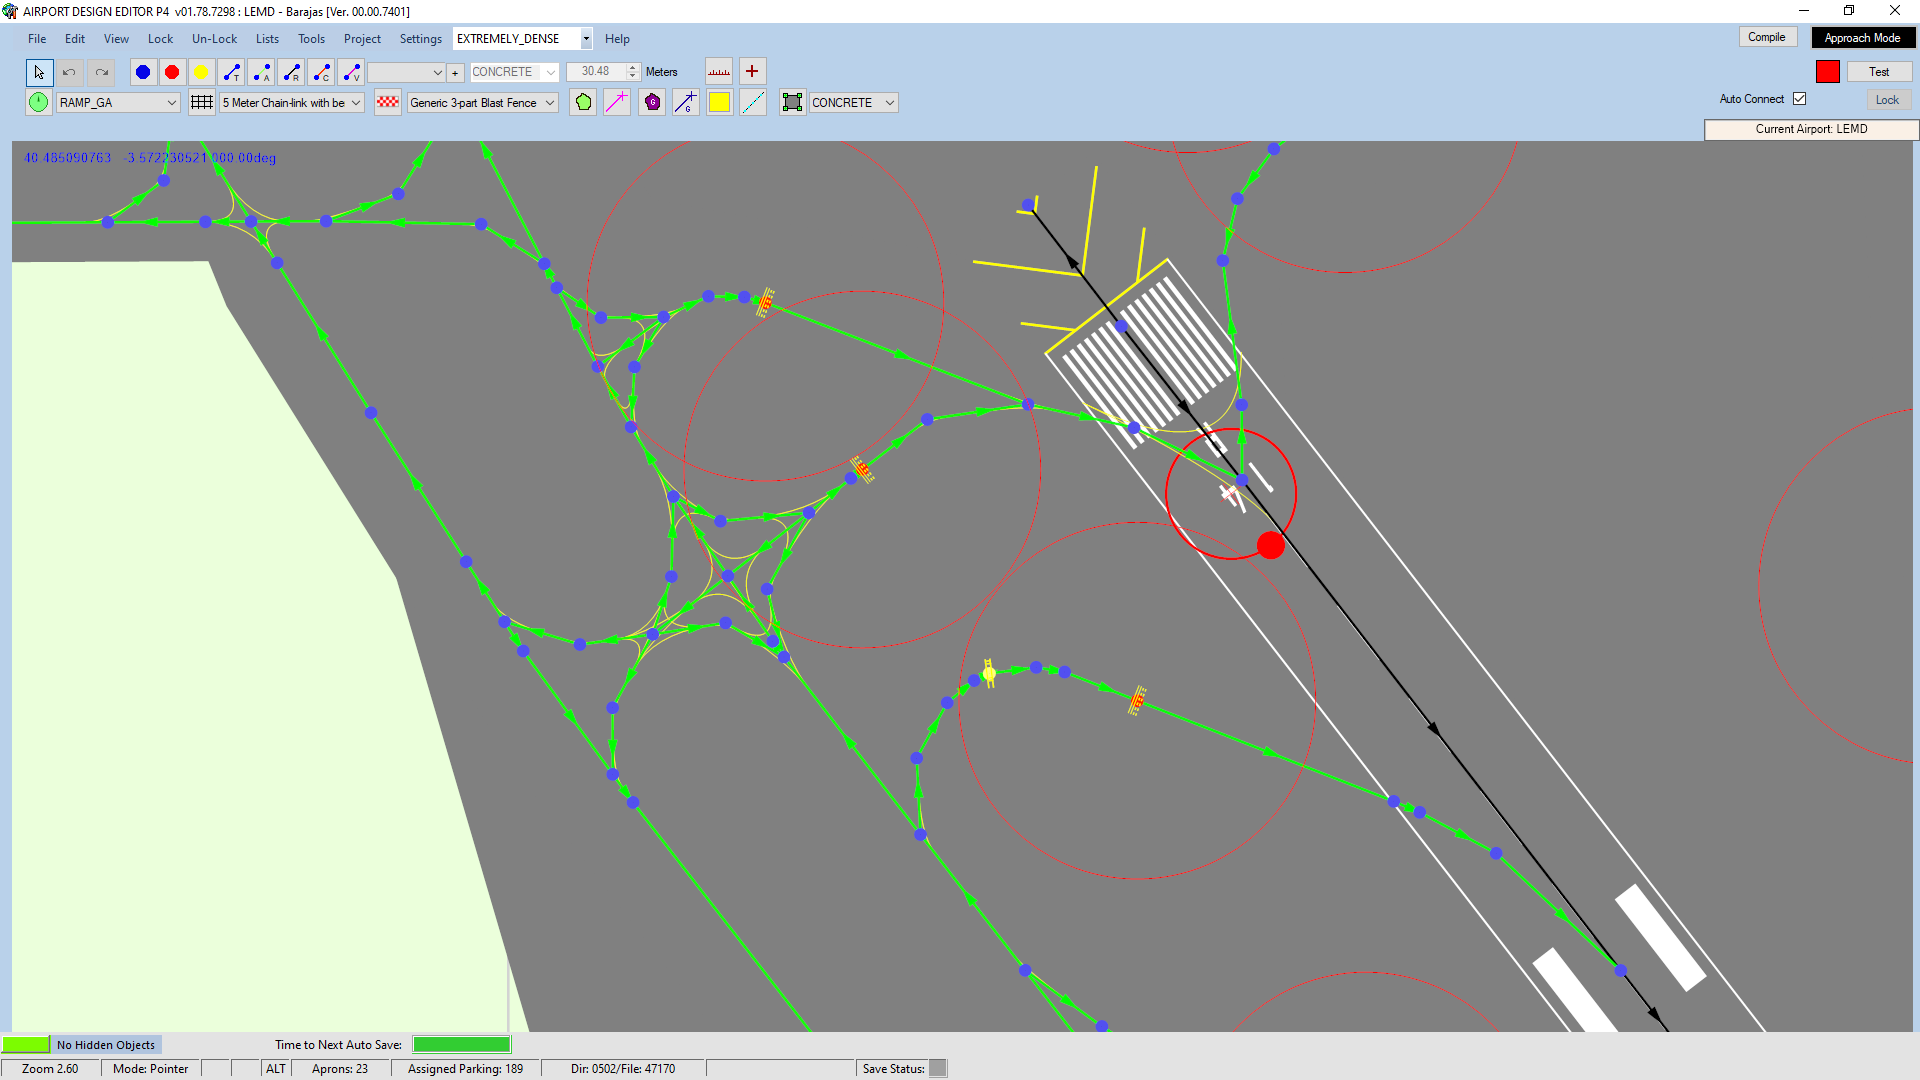Open the RAMP_GA parking type dropdown
1920x1080 pixels.
tap(118, 102)
